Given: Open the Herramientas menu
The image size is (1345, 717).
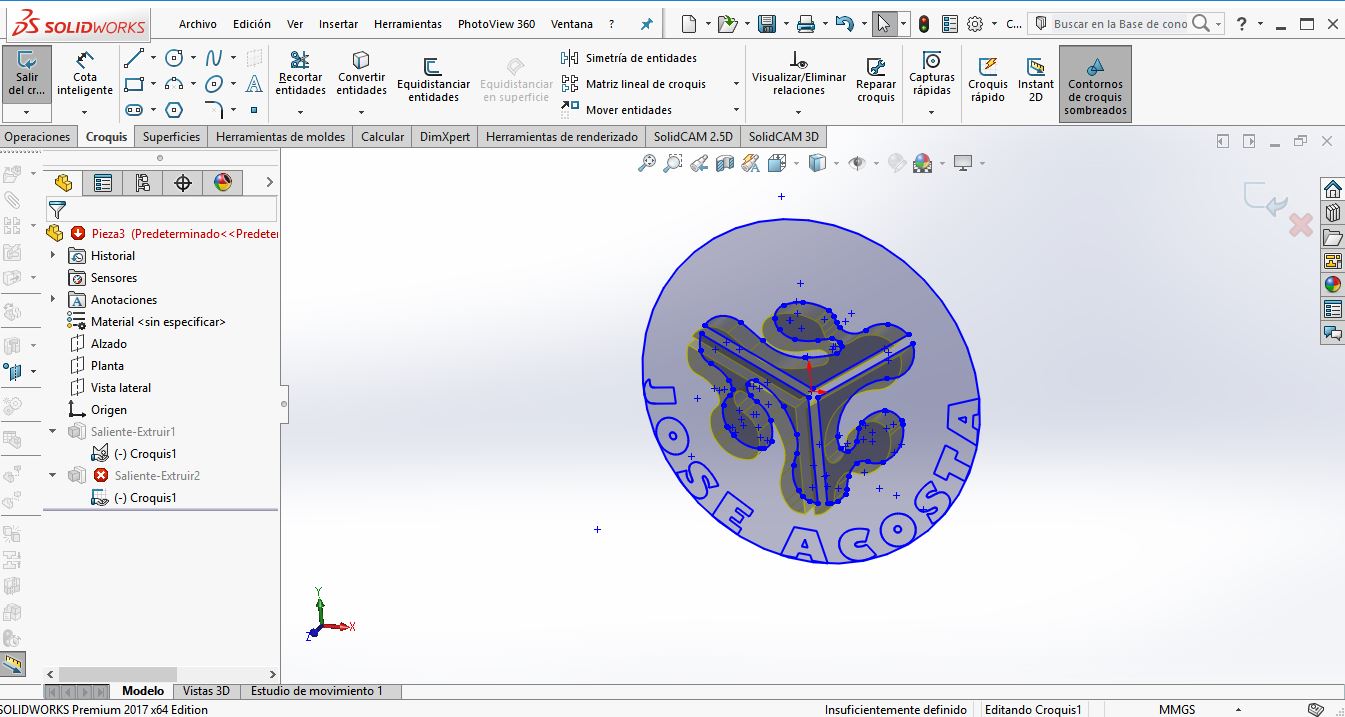Looking at the screenshot, I should [408, 24].
